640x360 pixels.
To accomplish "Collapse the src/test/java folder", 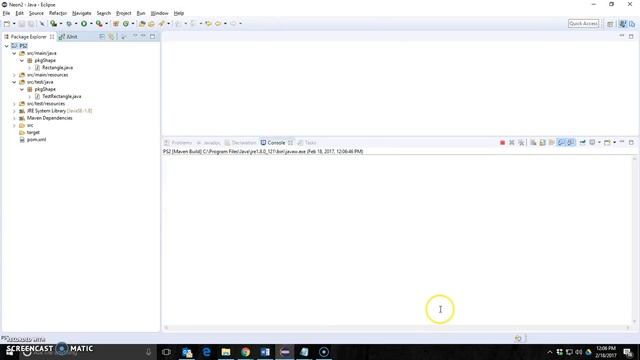I will pyautogui.click(x=14, y=82).
